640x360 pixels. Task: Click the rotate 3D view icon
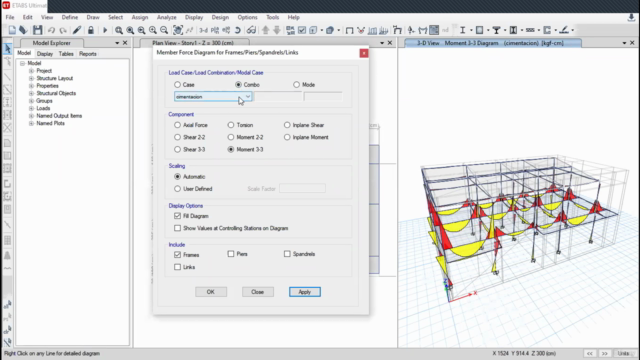(238, 30)
